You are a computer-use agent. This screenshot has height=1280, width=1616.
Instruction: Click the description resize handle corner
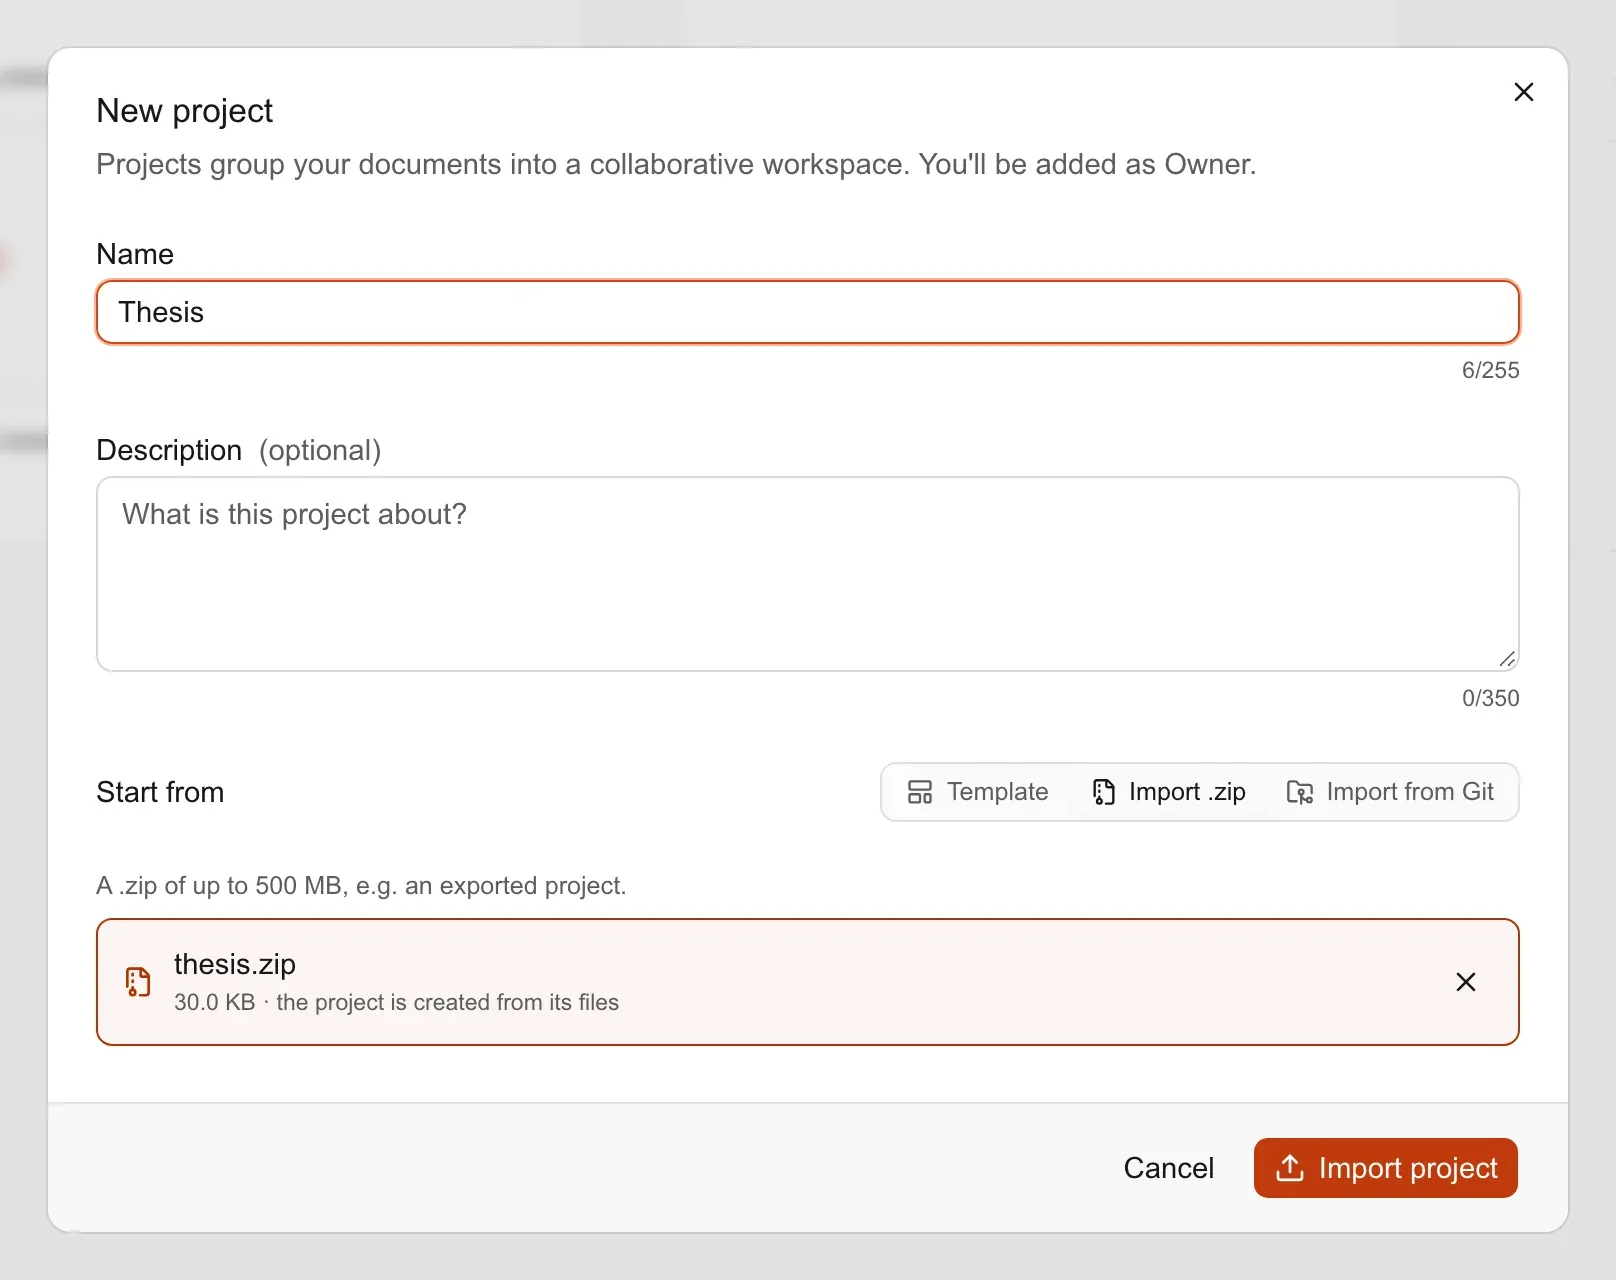[x=1507, y=659]
